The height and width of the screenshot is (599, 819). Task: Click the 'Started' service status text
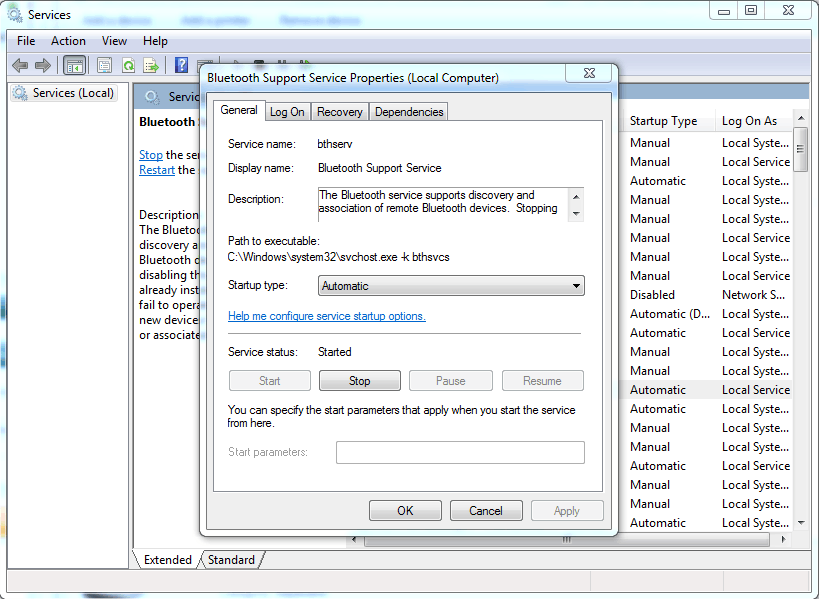(x=335, y=352)
